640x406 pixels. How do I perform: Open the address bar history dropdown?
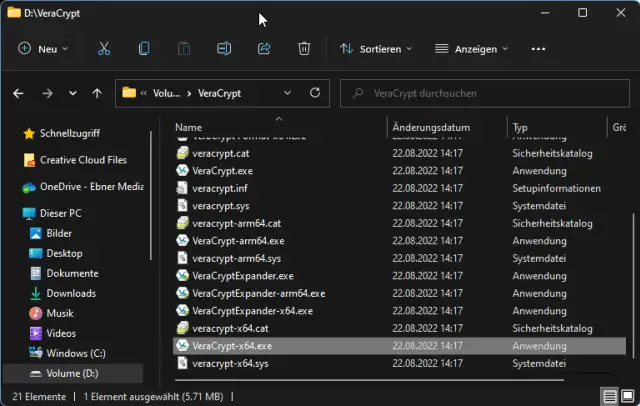coord(287,93)
